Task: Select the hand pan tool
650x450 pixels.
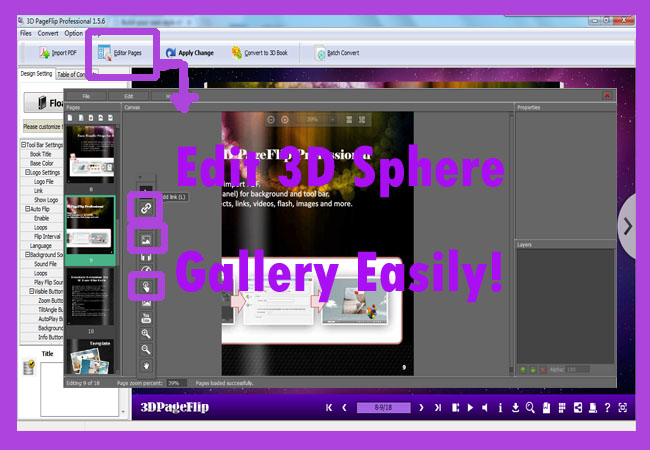Action: 146,365
